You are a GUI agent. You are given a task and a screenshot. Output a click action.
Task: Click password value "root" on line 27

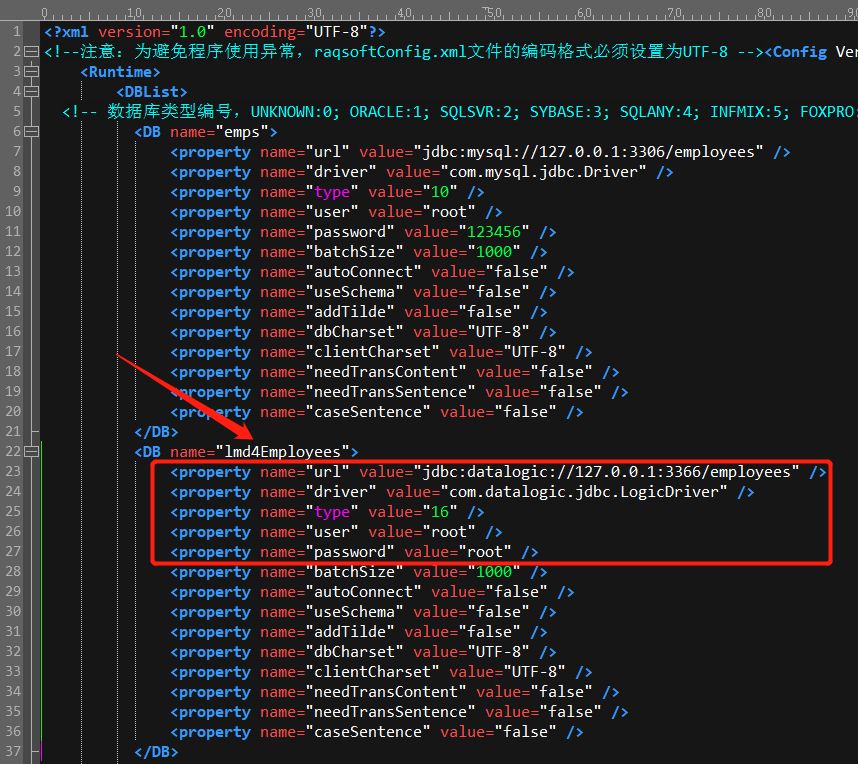point(485,552)
